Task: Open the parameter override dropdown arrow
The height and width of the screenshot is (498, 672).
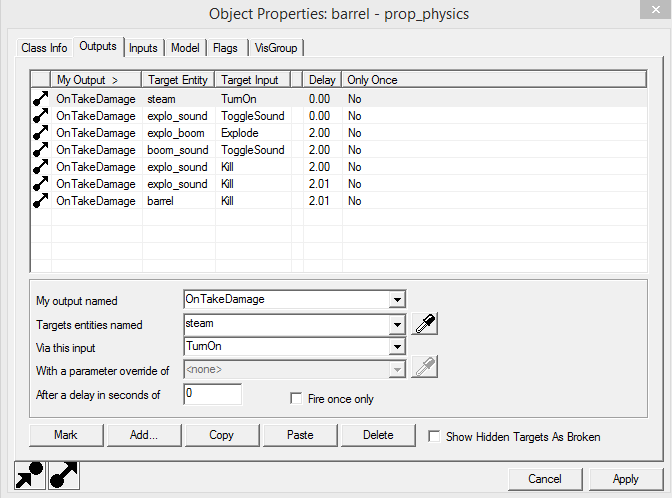Action: (x=397, y=369)
